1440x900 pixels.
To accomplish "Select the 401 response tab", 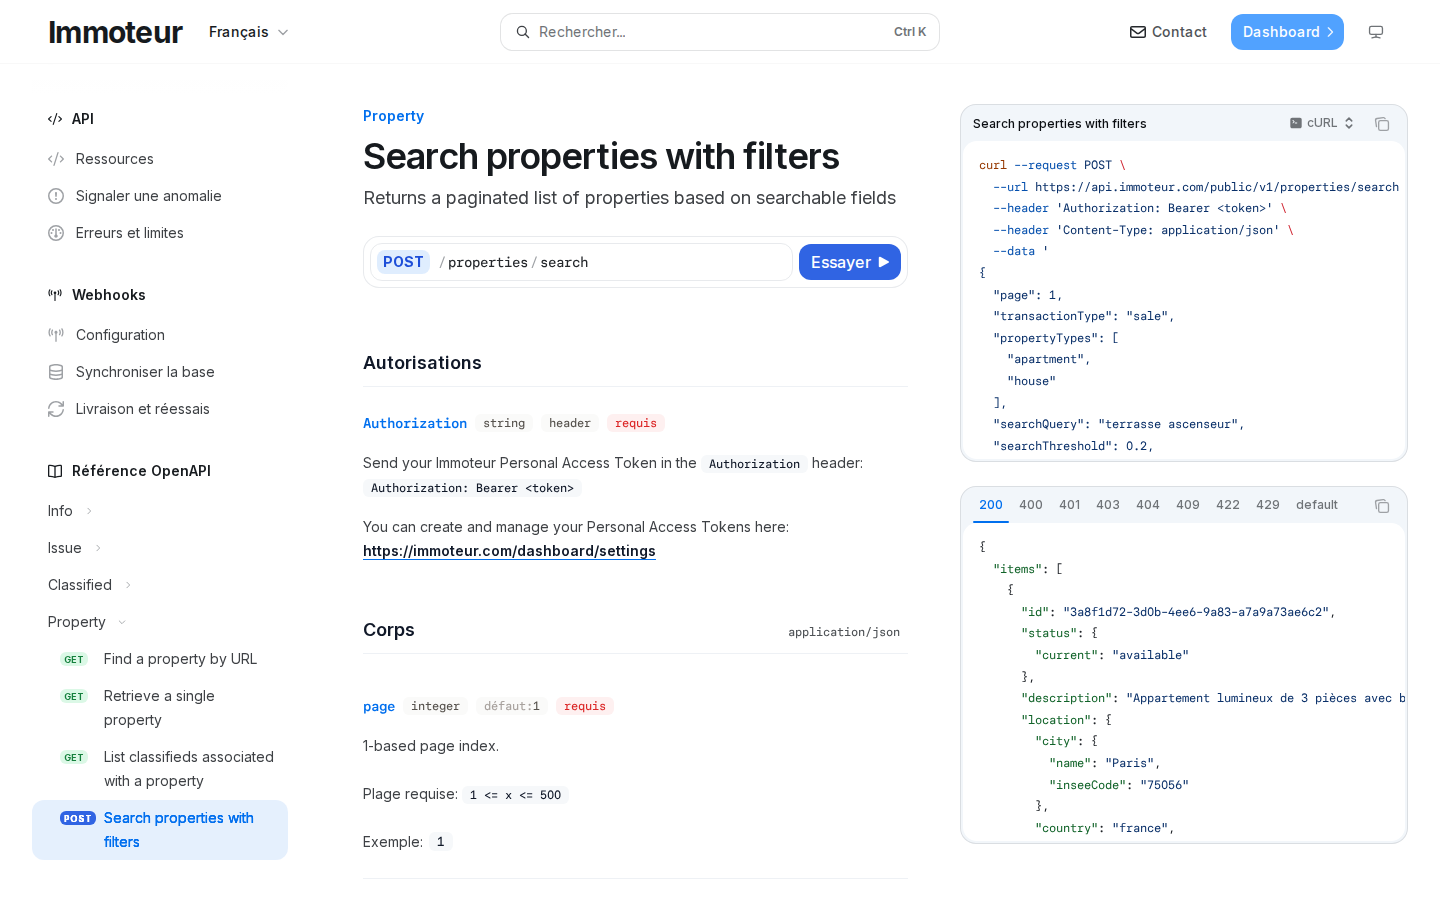I will tap(1070, 505).
